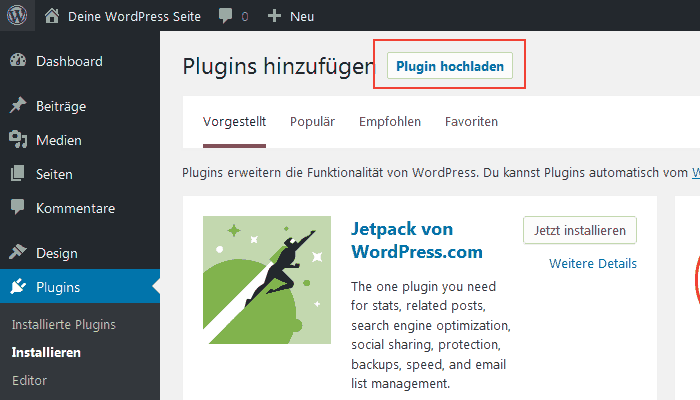Open Kommentare menu item
Viewport: 700px width, 400px height.
pyautogui.click(x=75, y=208)
